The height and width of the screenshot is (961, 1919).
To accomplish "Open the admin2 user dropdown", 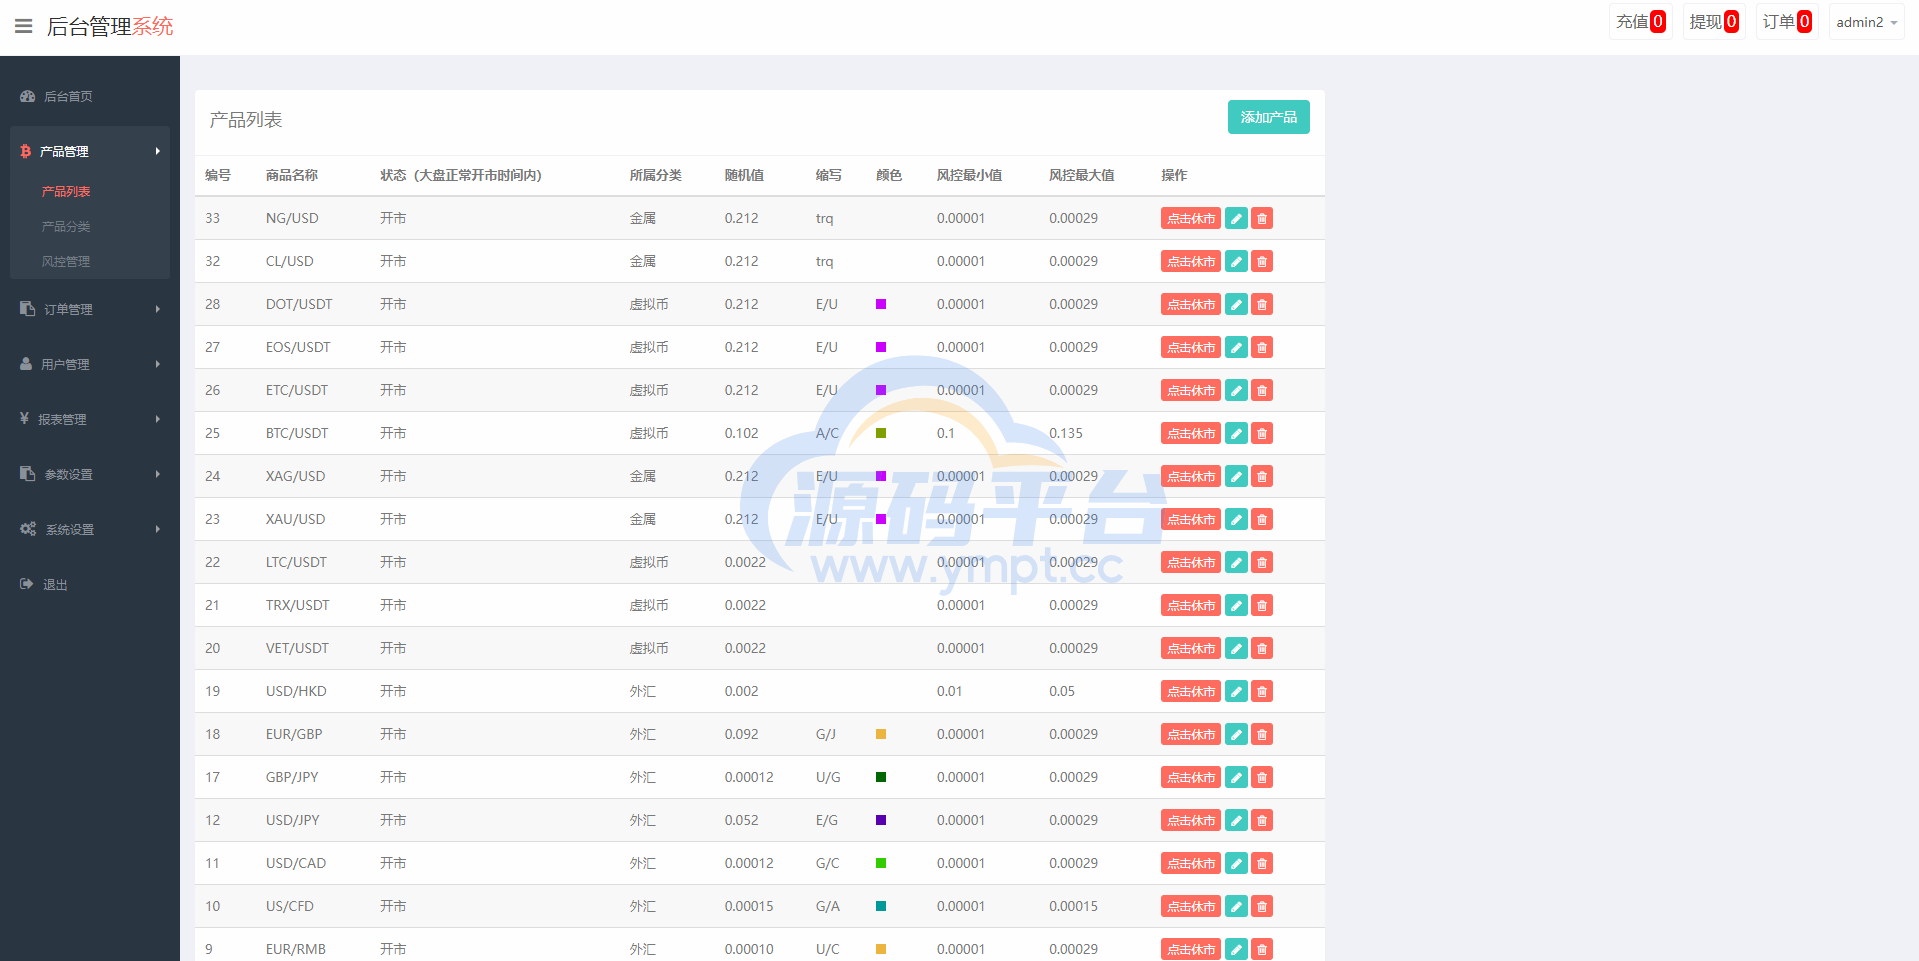I will [x=1866, y=22].
